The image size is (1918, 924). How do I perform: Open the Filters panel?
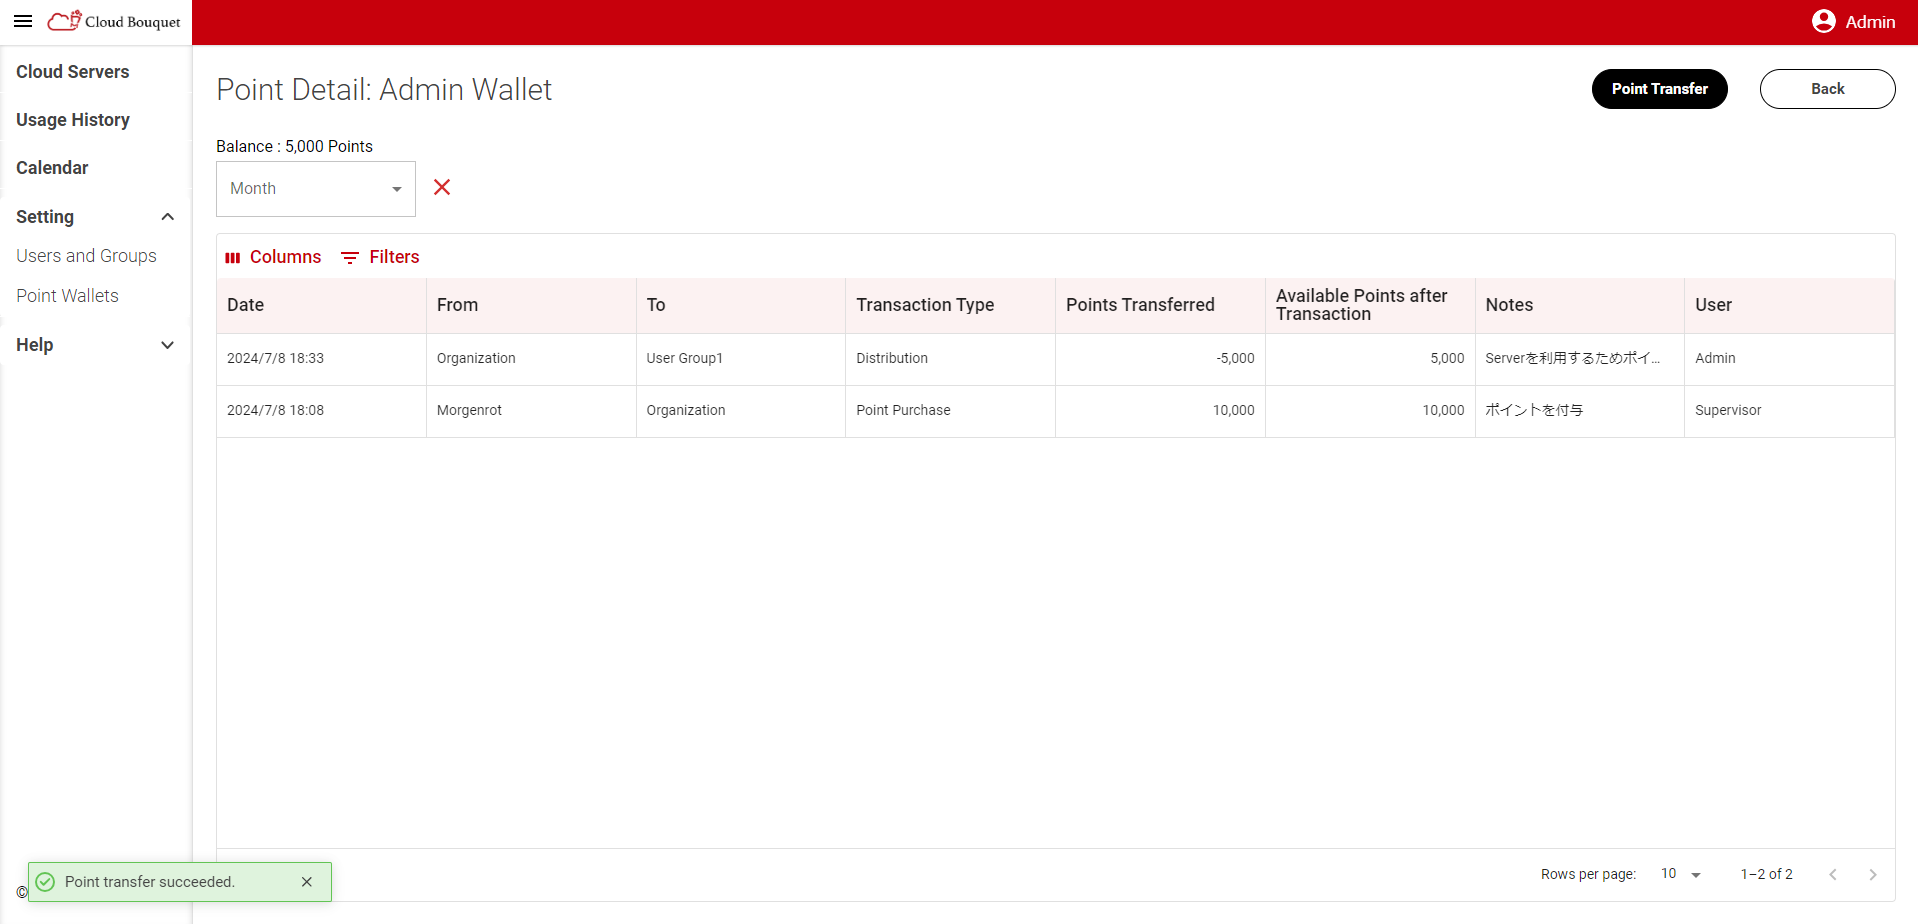tap(380, 257)
